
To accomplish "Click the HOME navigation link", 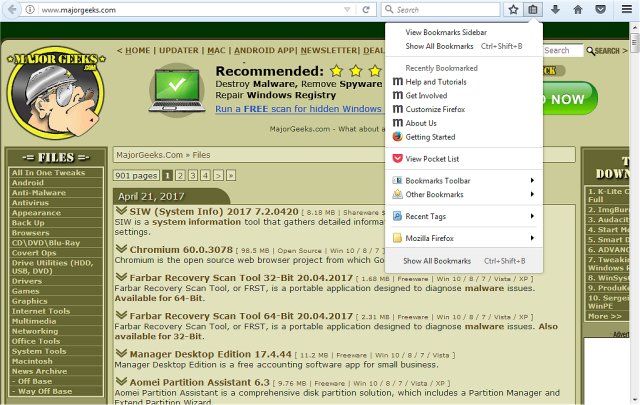I will [138, 51].
